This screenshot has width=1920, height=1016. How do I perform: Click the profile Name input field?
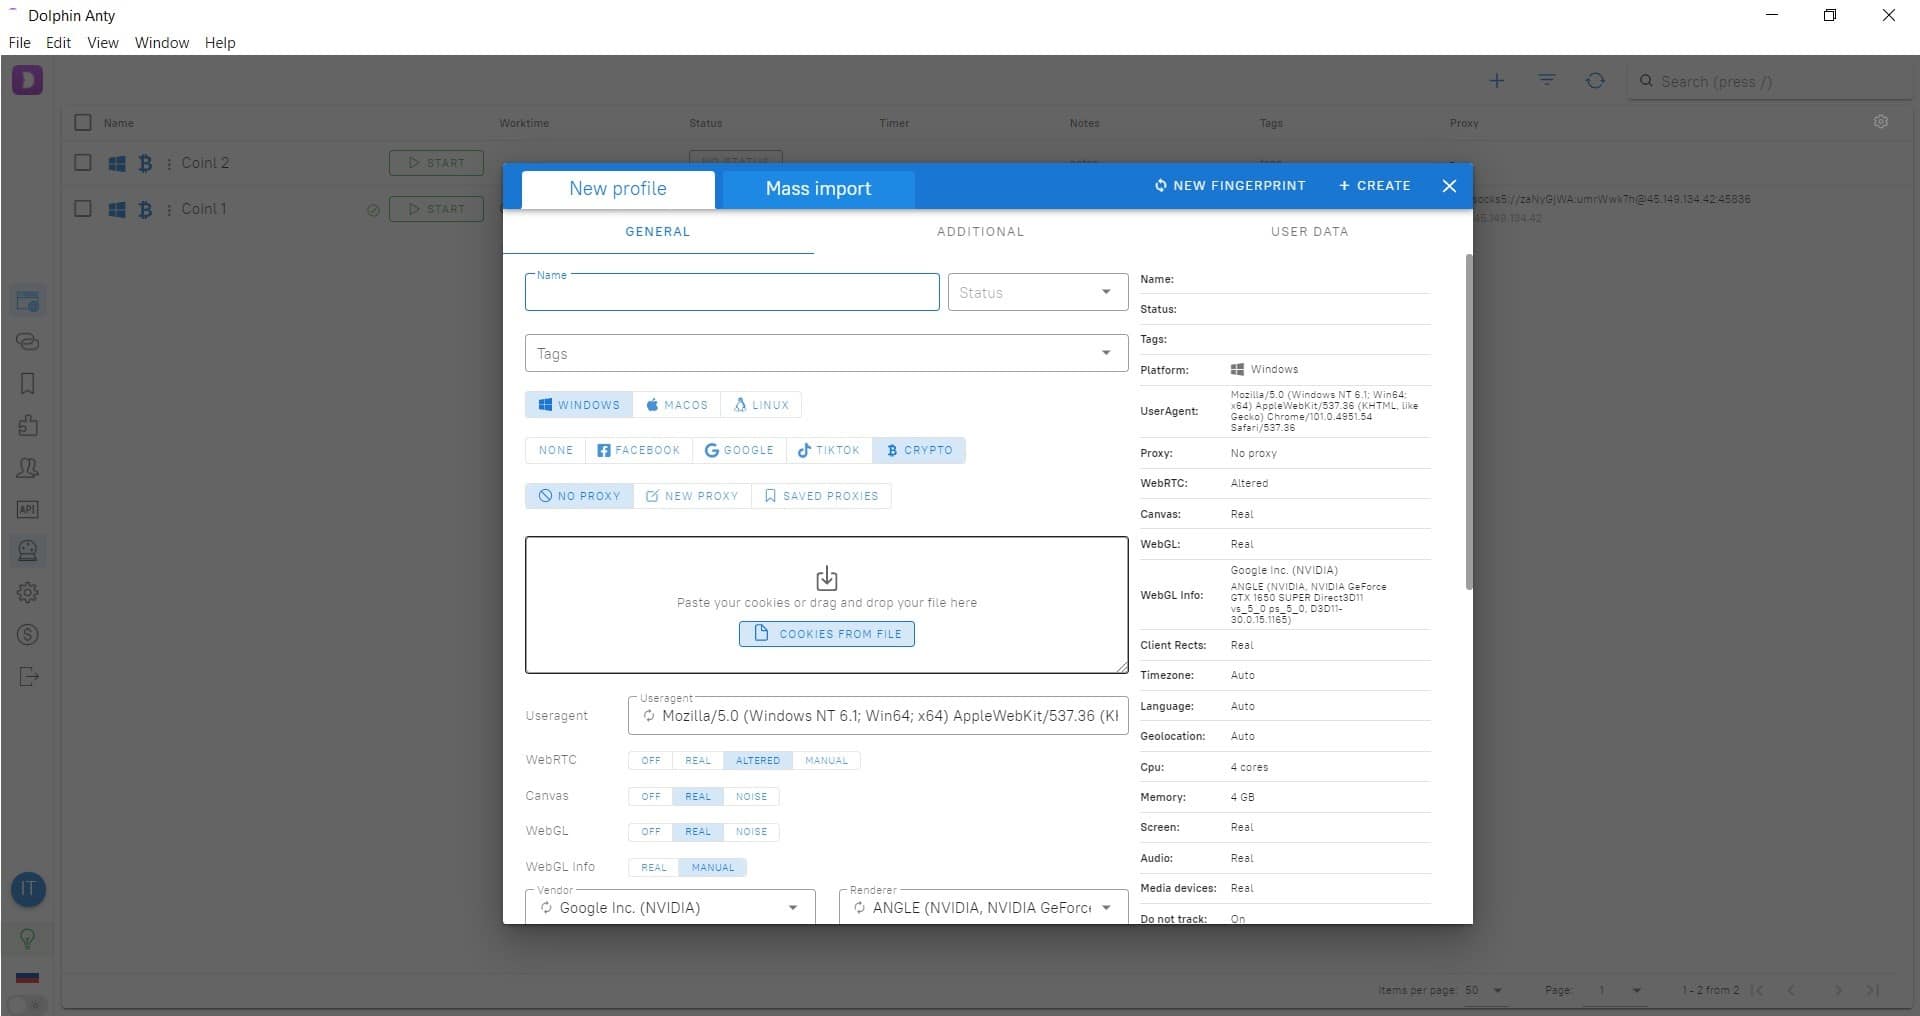click(x=732, y=292)
